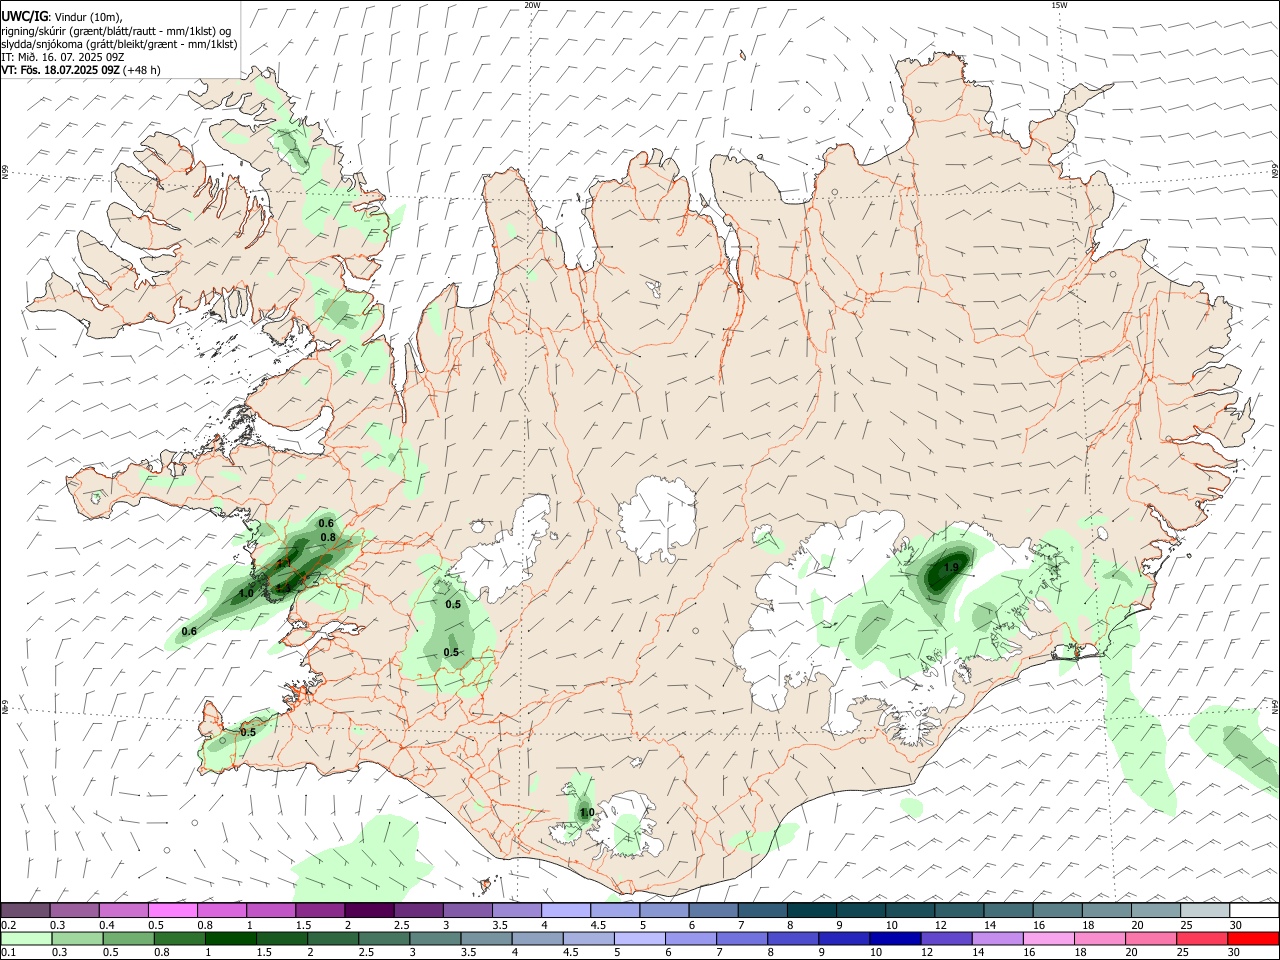Pick the lower-row bright red swatch labeled 30
Viewport: 1280px width, 960px height.
click(1253, 938)
